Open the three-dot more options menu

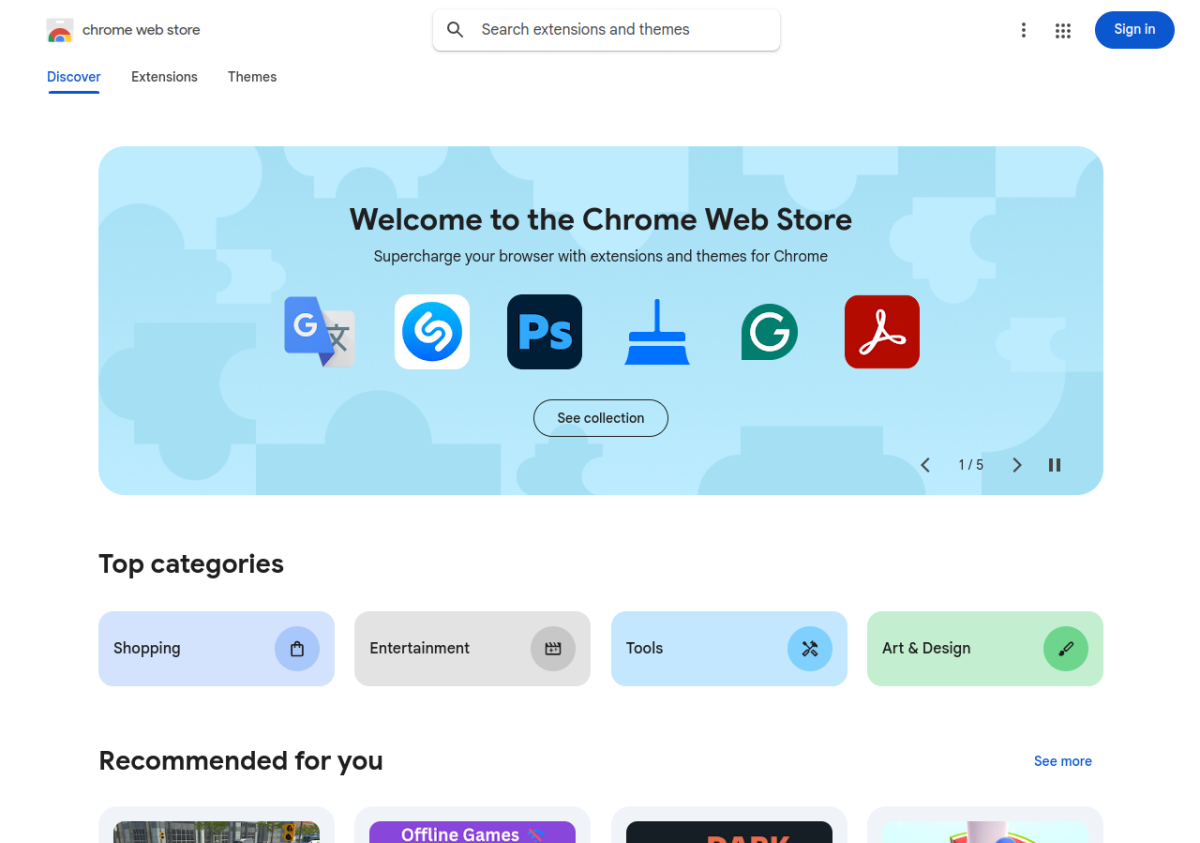click(1023, 30)
